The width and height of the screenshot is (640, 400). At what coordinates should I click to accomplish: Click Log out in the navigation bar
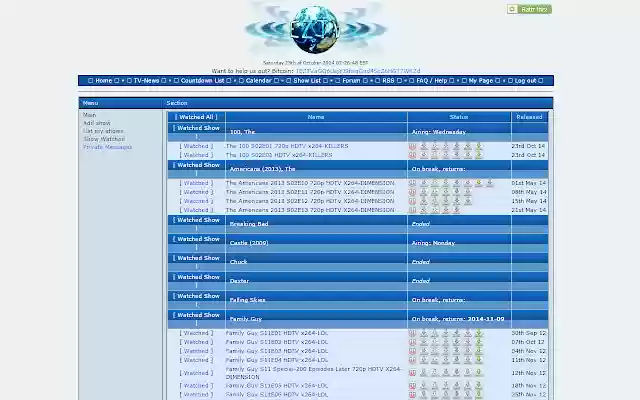[x=525, y=81]
